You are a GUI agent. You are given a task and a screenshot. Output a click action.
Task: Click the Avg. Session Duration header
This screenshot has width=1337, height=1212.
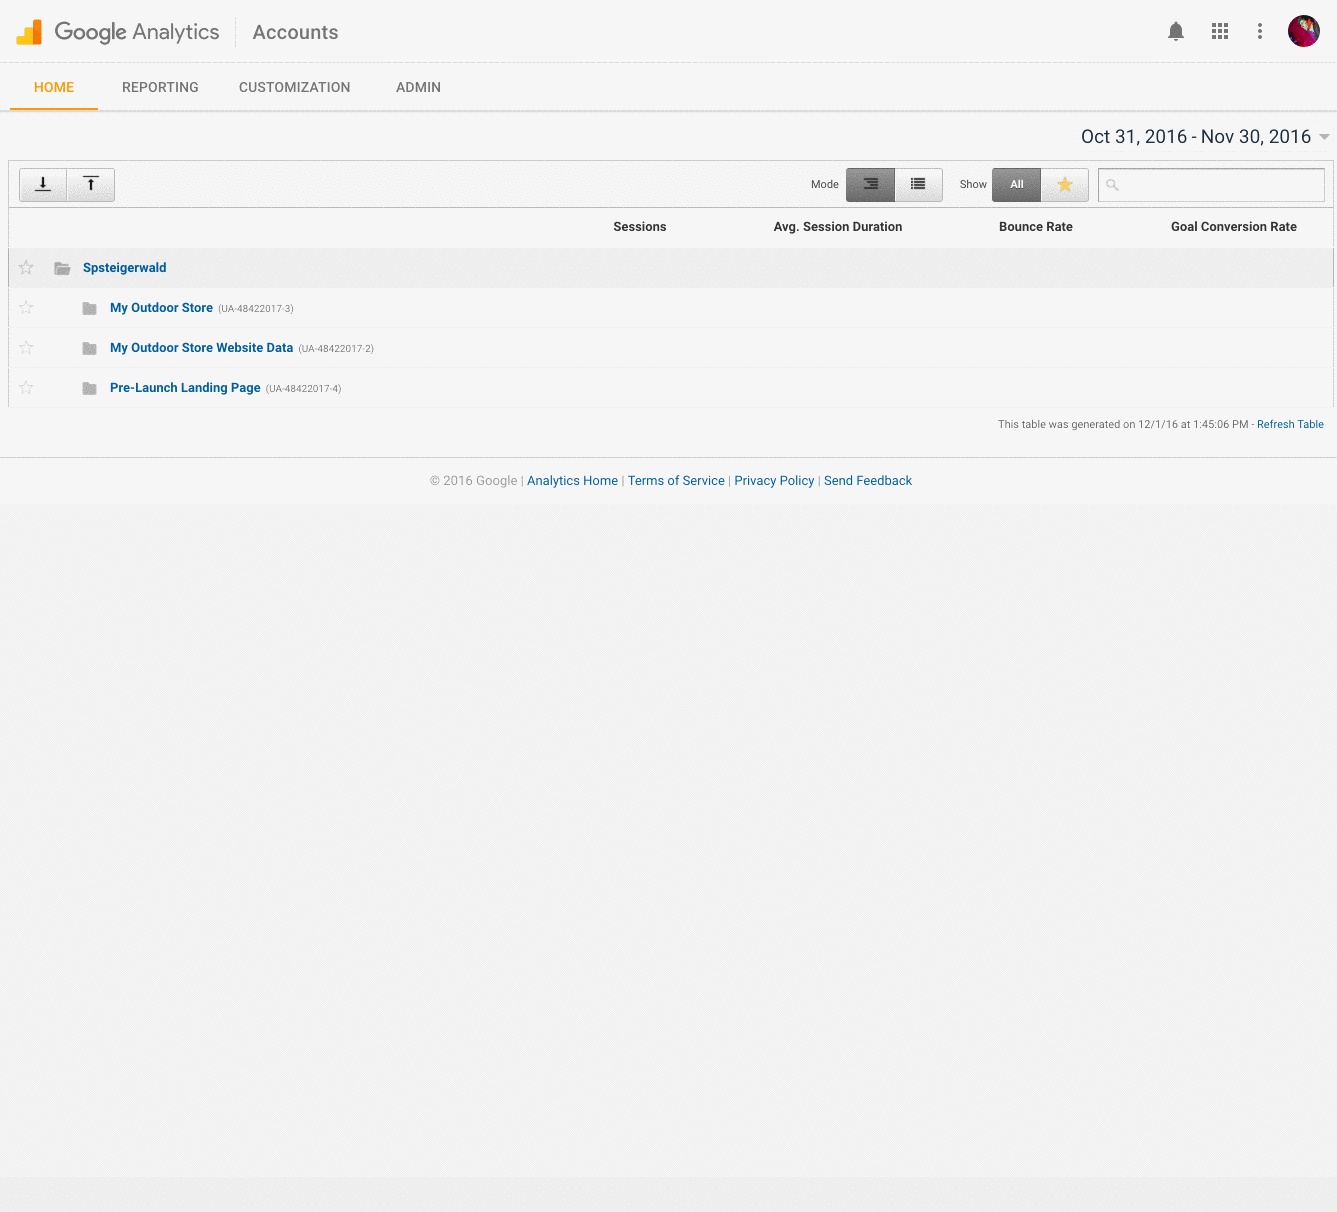click(x=838, y=227)
